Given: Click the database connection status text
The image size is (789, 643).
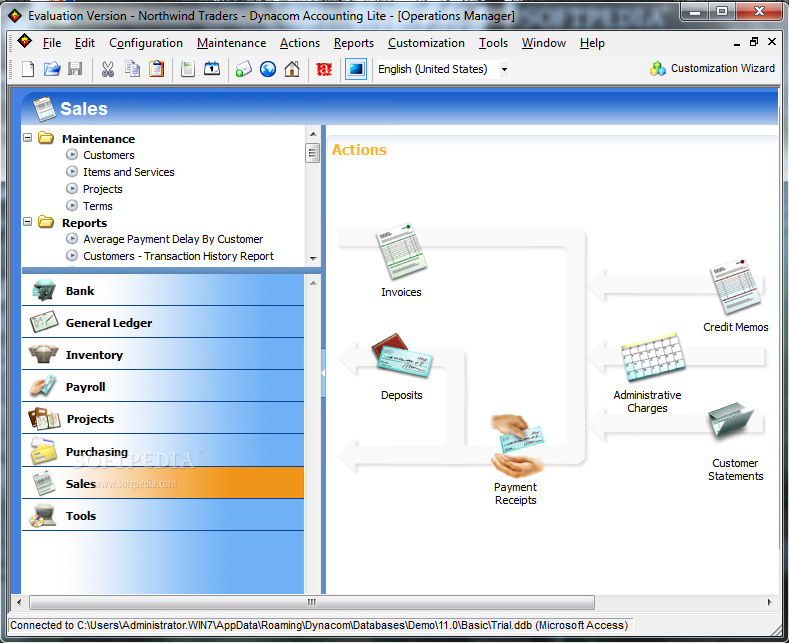Looking at the screenshot, I should 319,625.
